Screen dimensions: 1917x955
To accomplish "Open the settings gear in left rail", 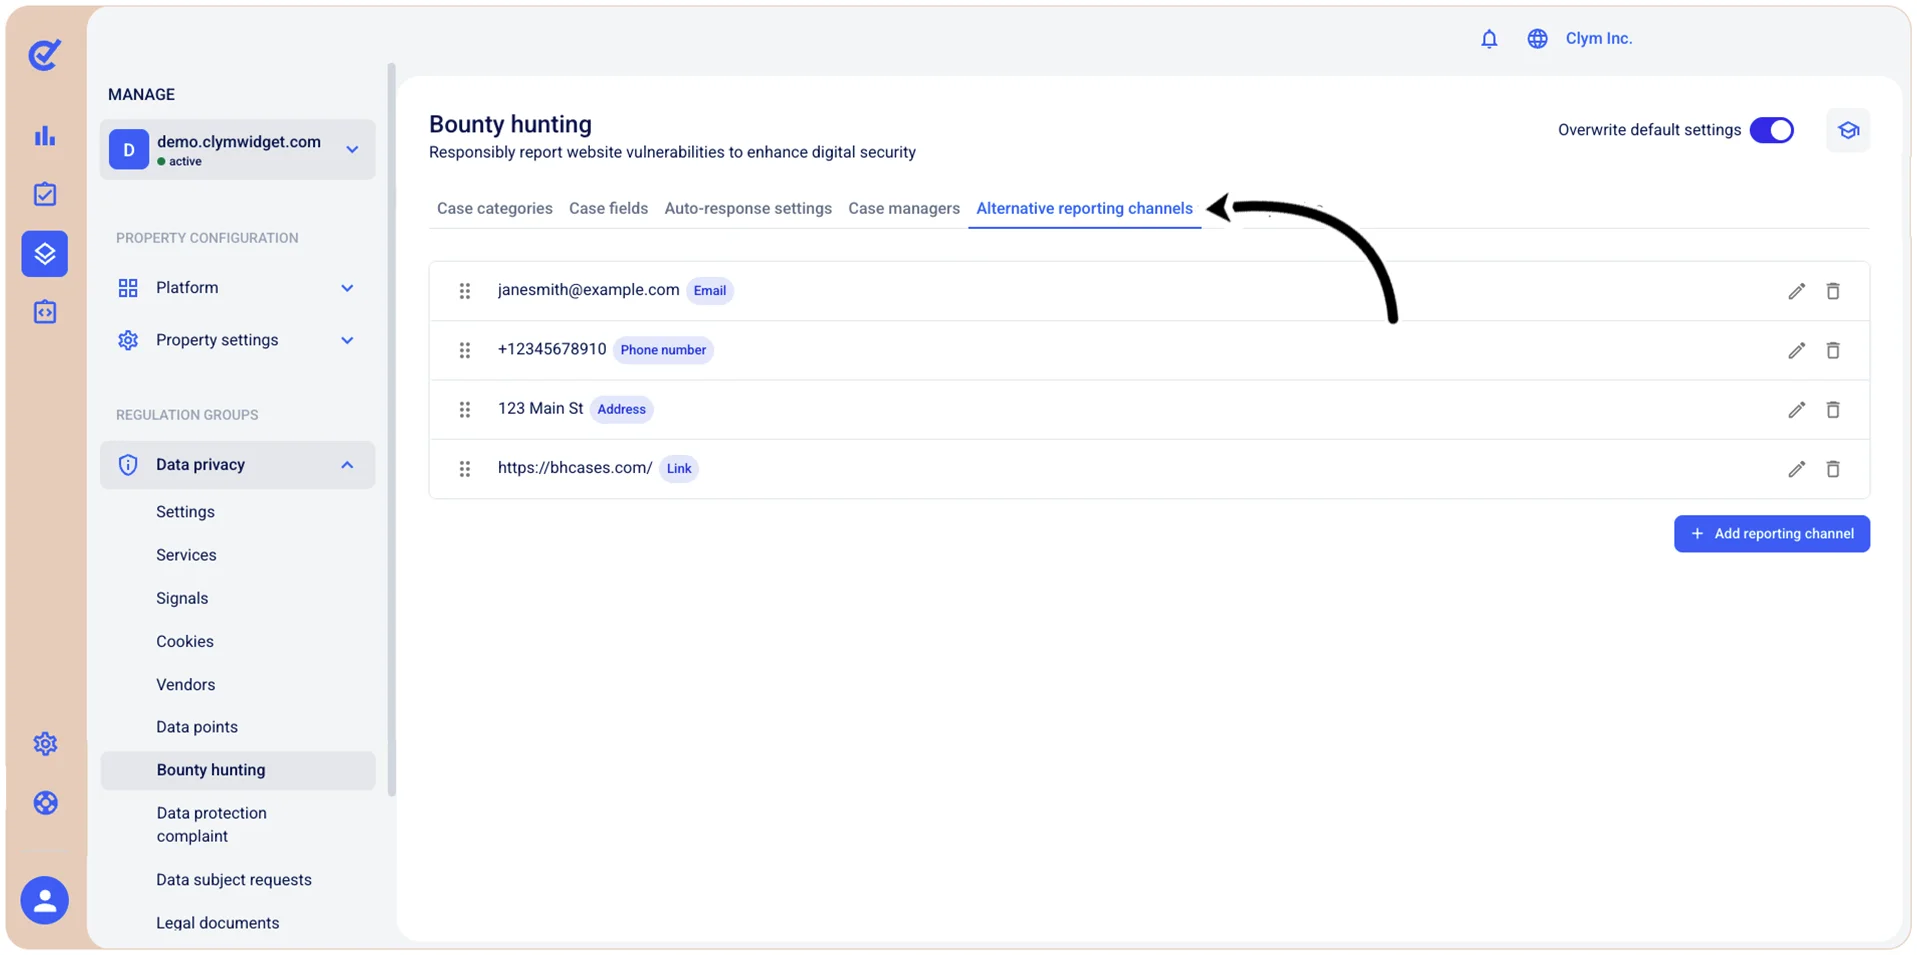I will point(45,744).
